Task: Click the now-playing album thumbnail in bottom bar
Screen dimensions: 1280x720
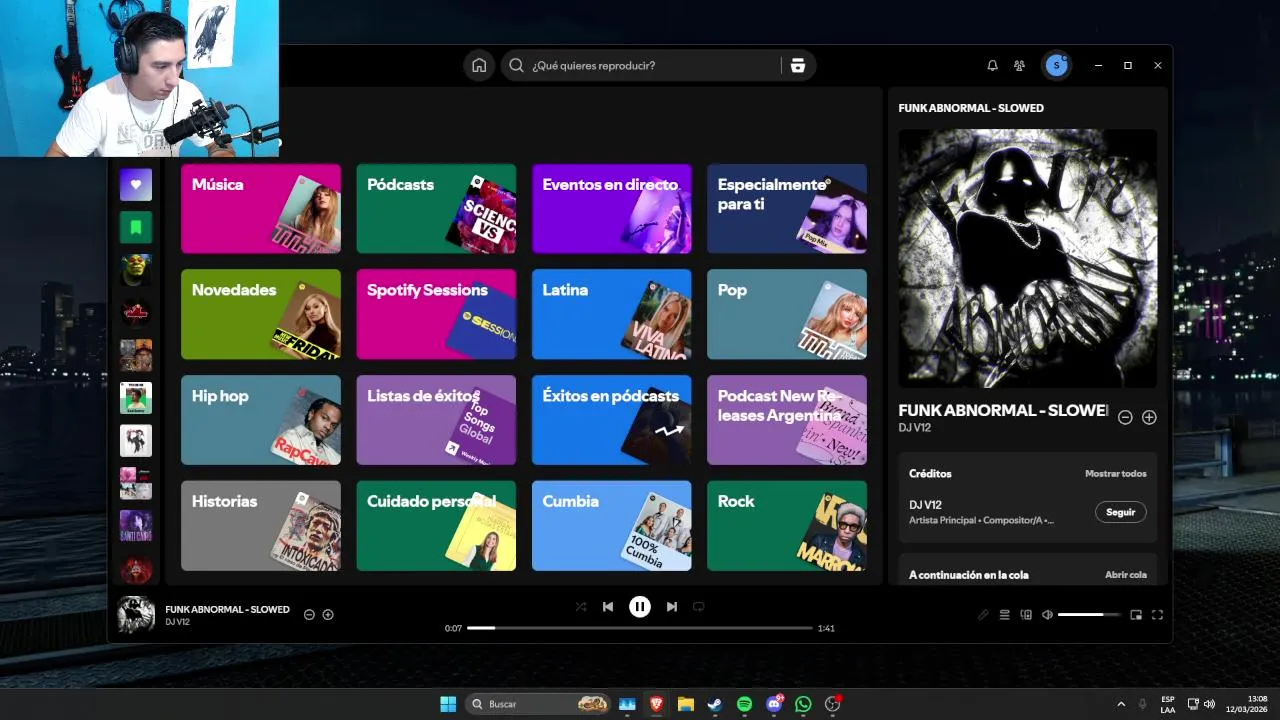Action: point(136,615)
